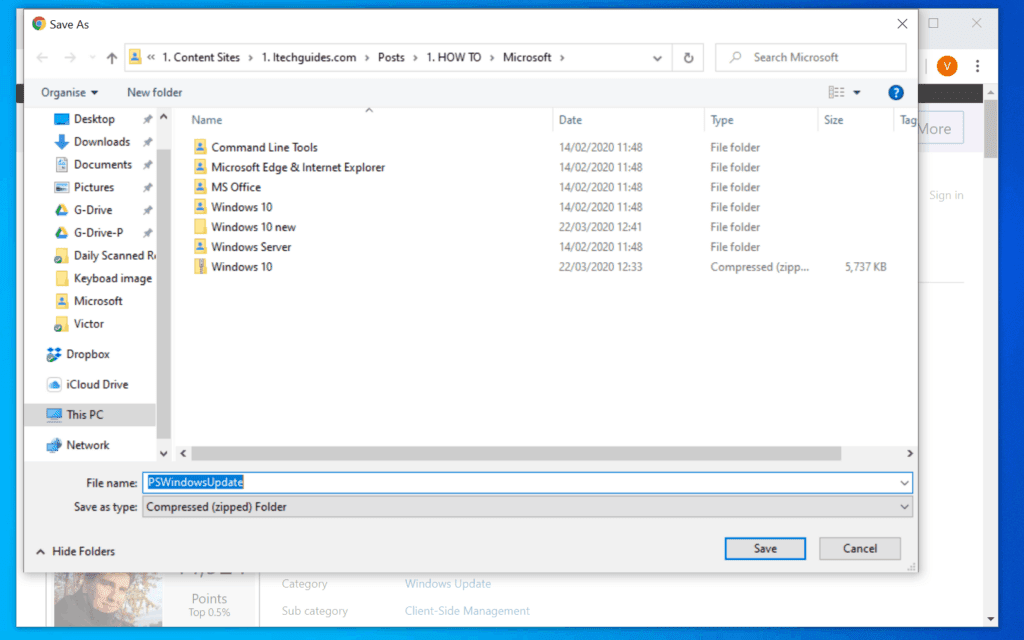The height and width of the screenshot is (640, 1024).
Task: Expand the File name dropdown arrow
Action: 904,483
